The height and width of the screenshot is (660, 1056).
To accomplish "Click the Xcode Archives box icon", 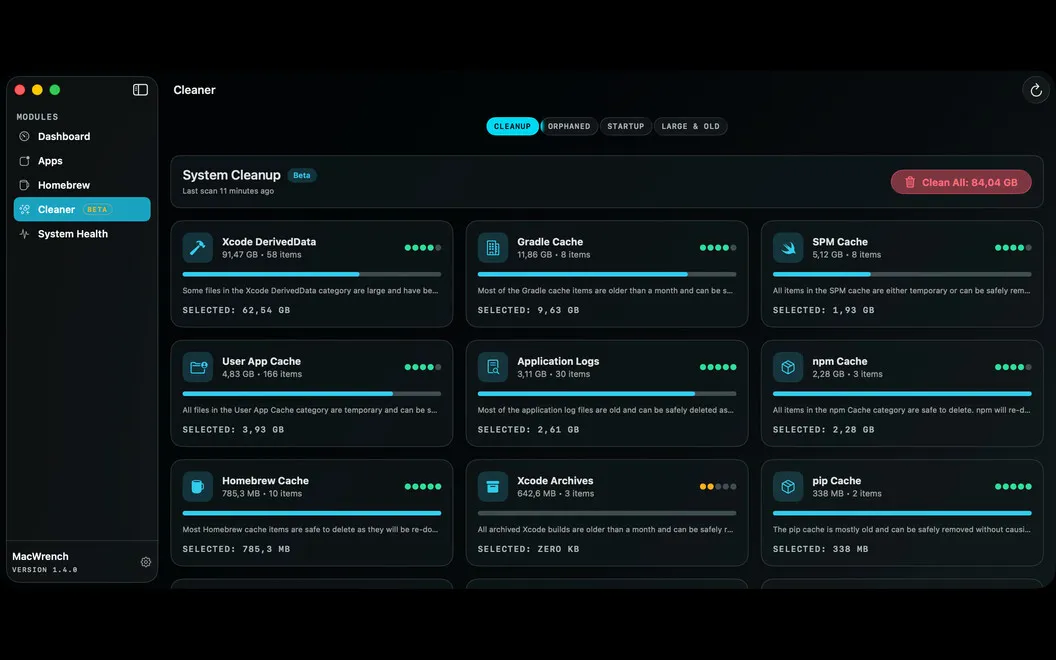I will coord(493,486).
